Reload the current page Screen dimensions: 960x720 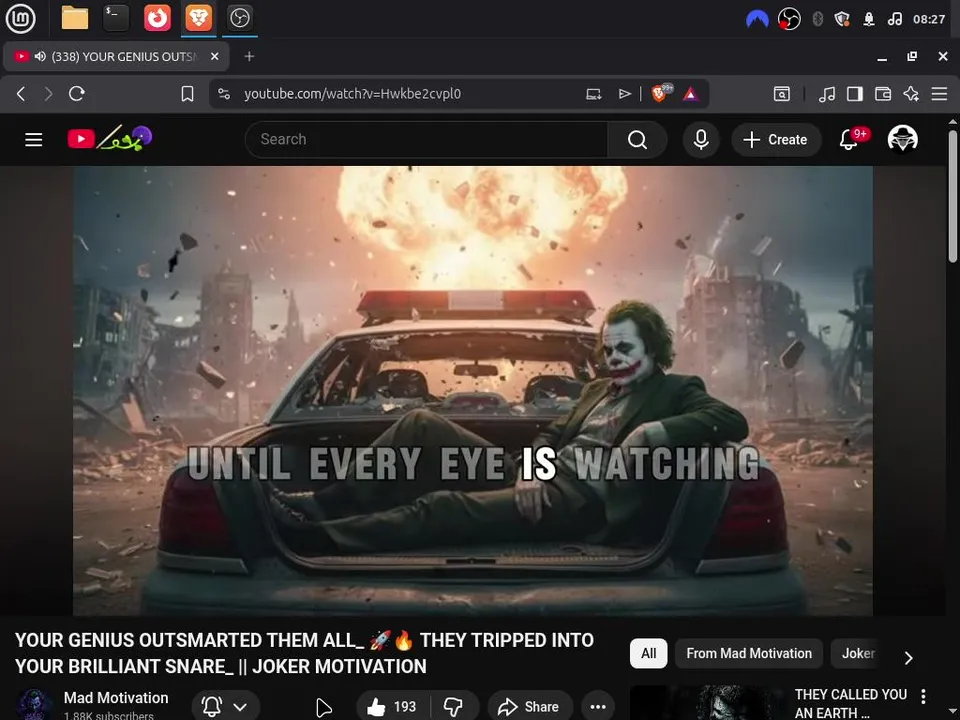click(x=77, y=94)
